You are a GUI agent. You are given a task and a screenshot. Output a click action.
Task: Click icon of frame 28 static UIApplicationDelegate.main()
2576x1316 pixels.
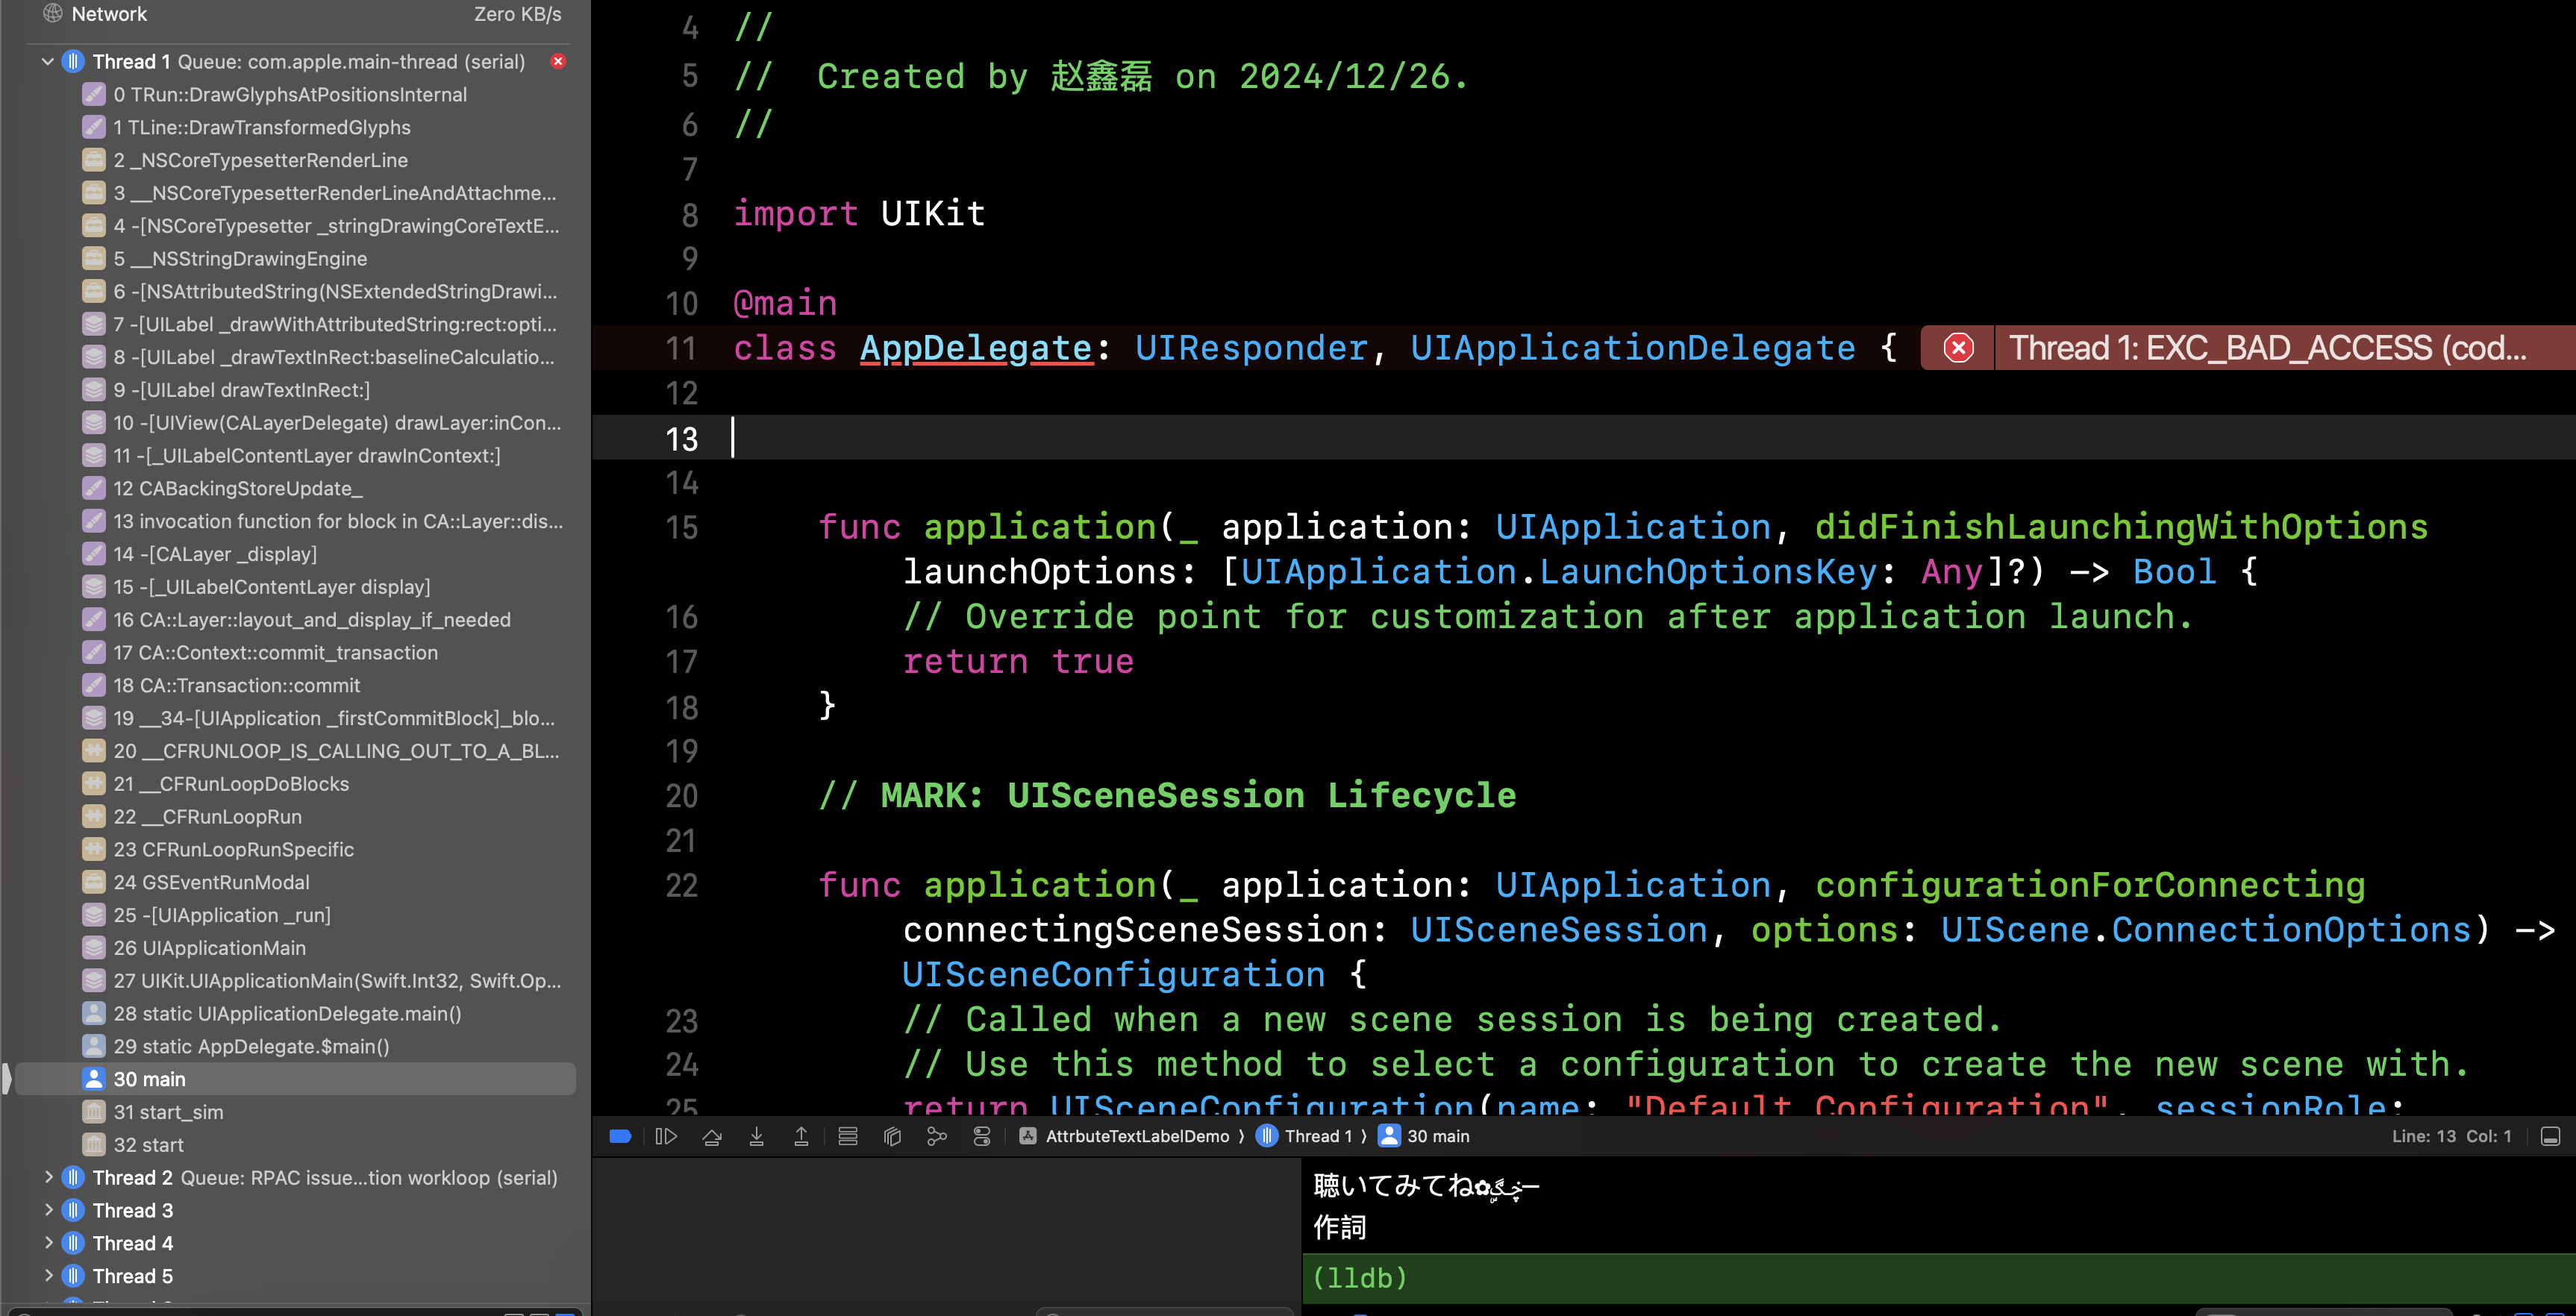click(93, 1014)
